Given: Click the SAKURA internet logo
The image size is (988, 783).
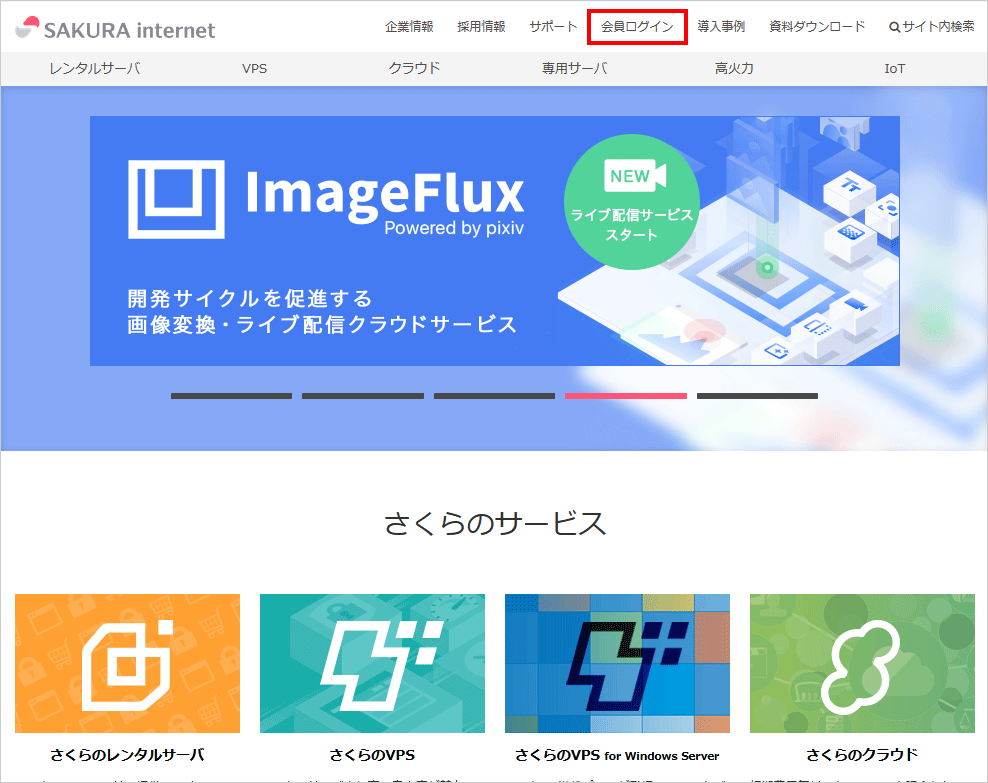Looking at the screenshot, I should tap(115, 28).
